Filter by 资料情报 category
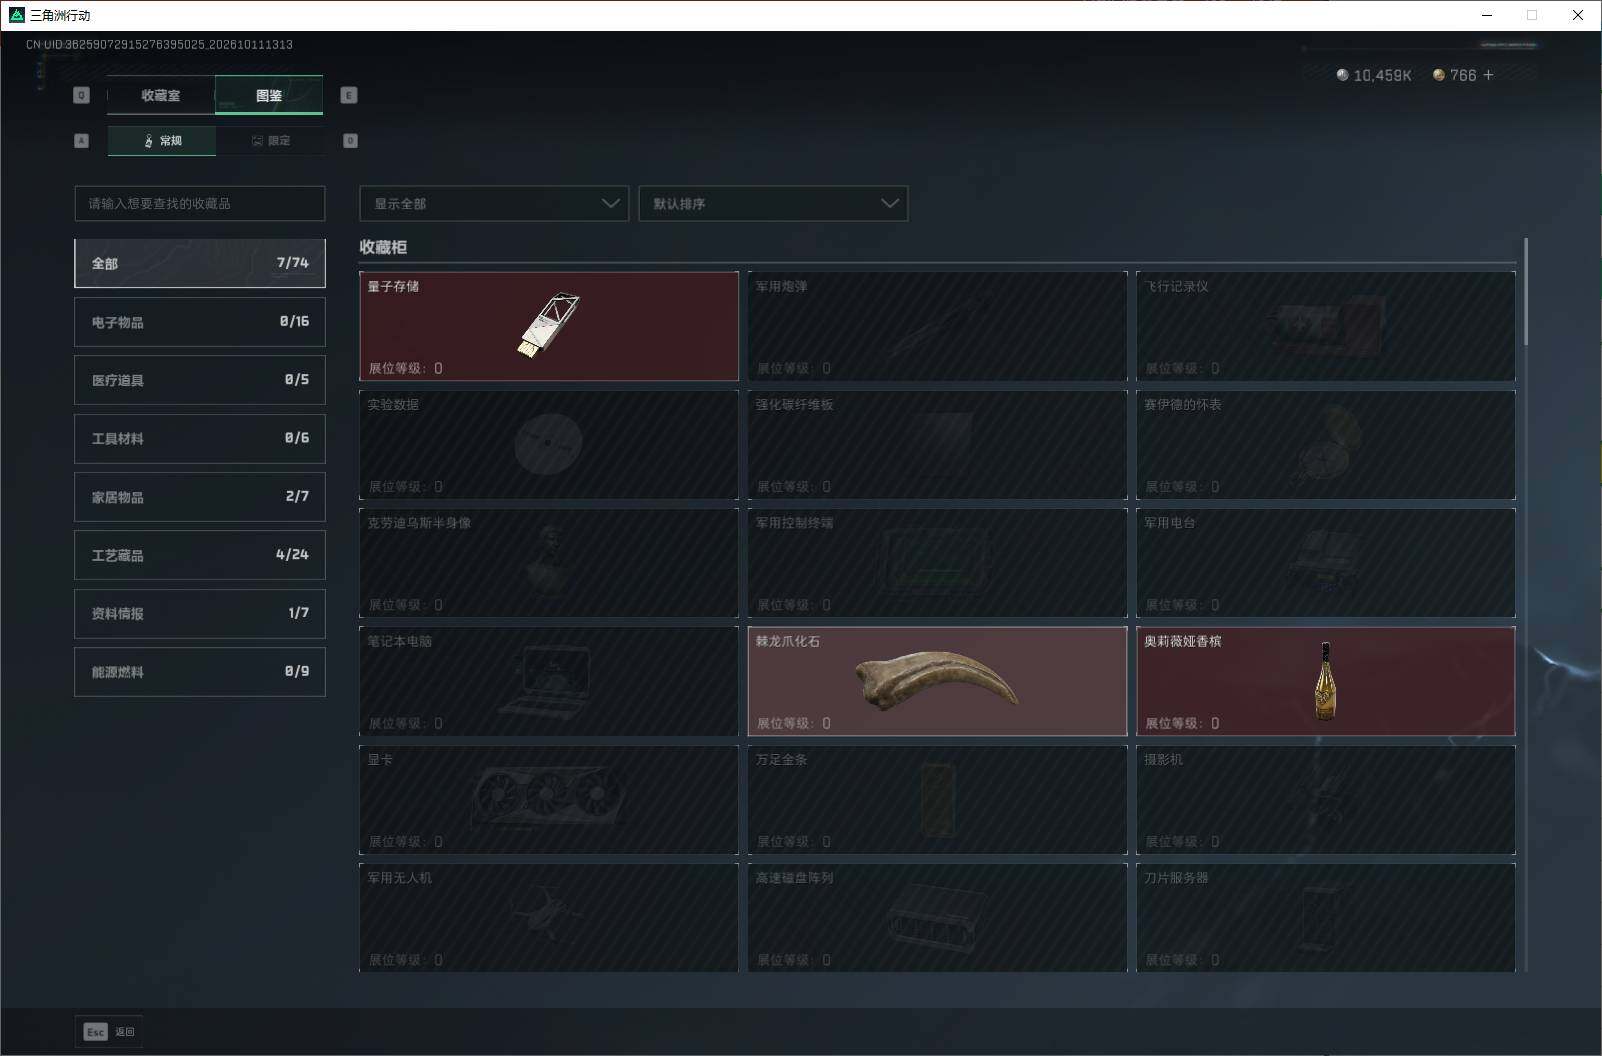This screenshot has width=1602, height=1056. pos(200,613)
